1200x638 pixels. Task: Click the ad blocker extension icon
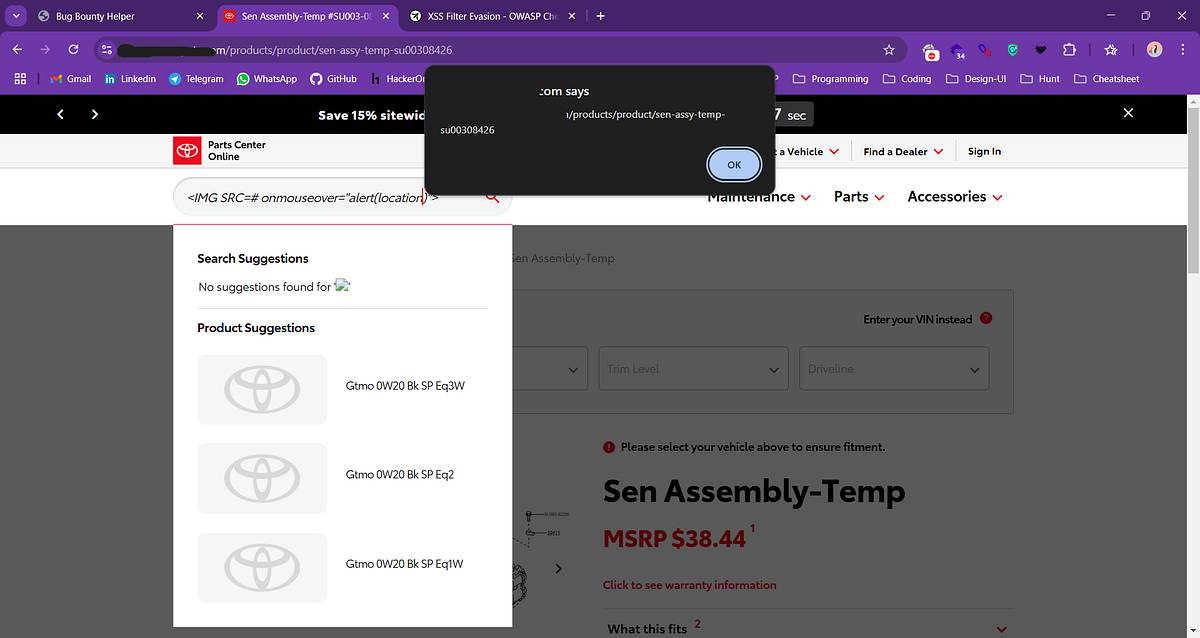(x=930, y=49)
